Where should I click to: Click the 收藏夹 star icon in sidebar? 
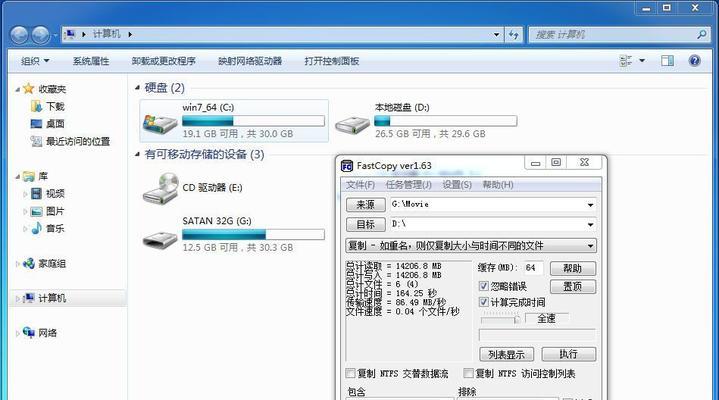pyautogui.click(x=28, y=88)
